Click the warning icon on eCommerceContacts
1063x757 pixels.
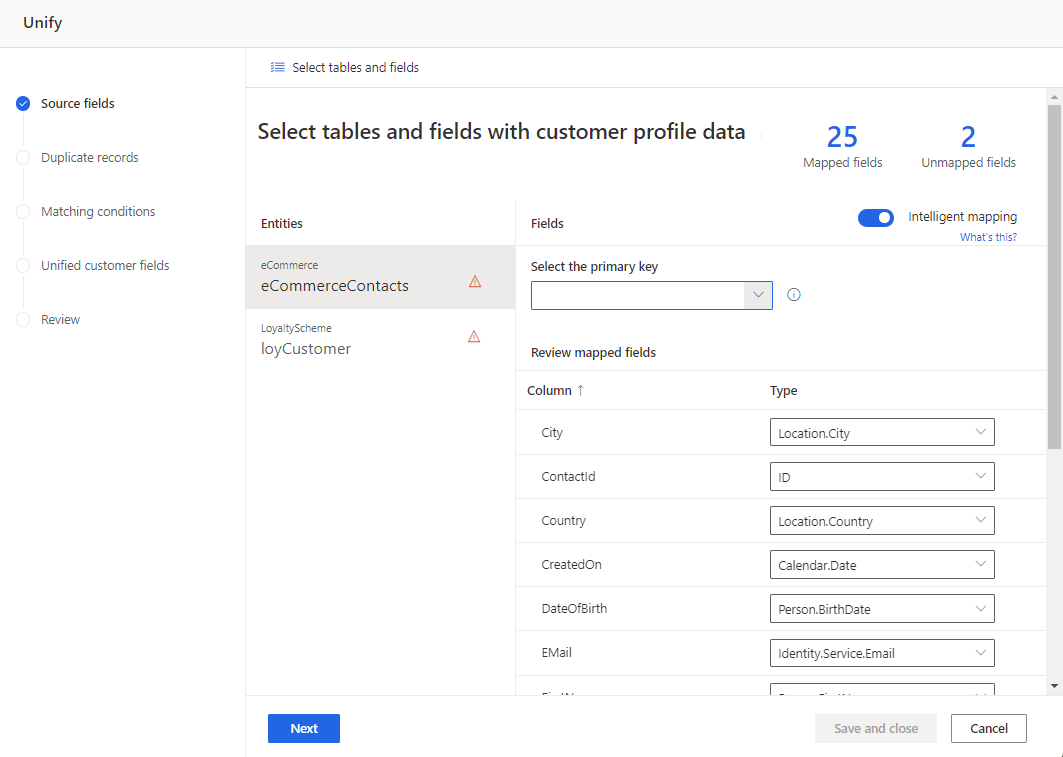pyautogui.click(x=475, y=281)
